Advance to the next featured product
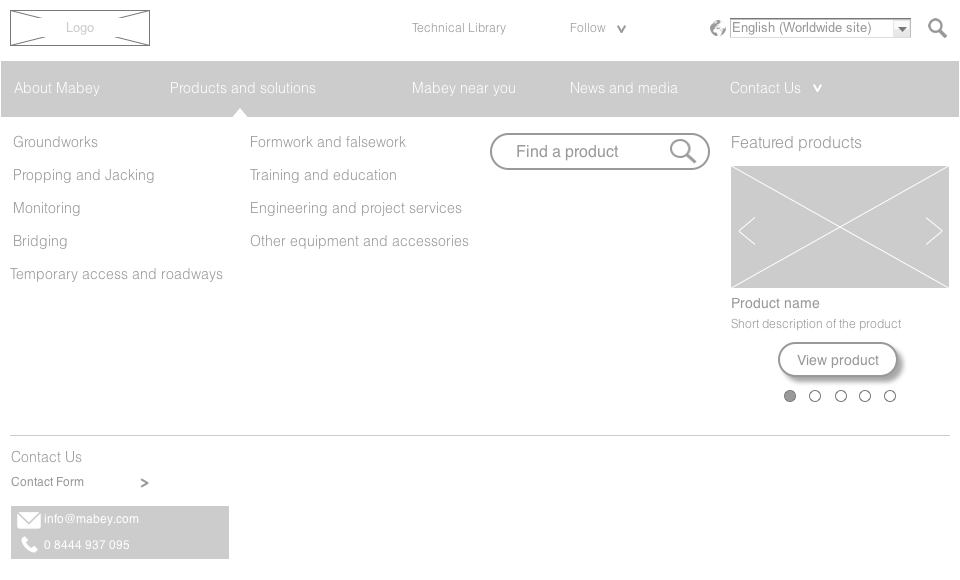 coord(934,231)
